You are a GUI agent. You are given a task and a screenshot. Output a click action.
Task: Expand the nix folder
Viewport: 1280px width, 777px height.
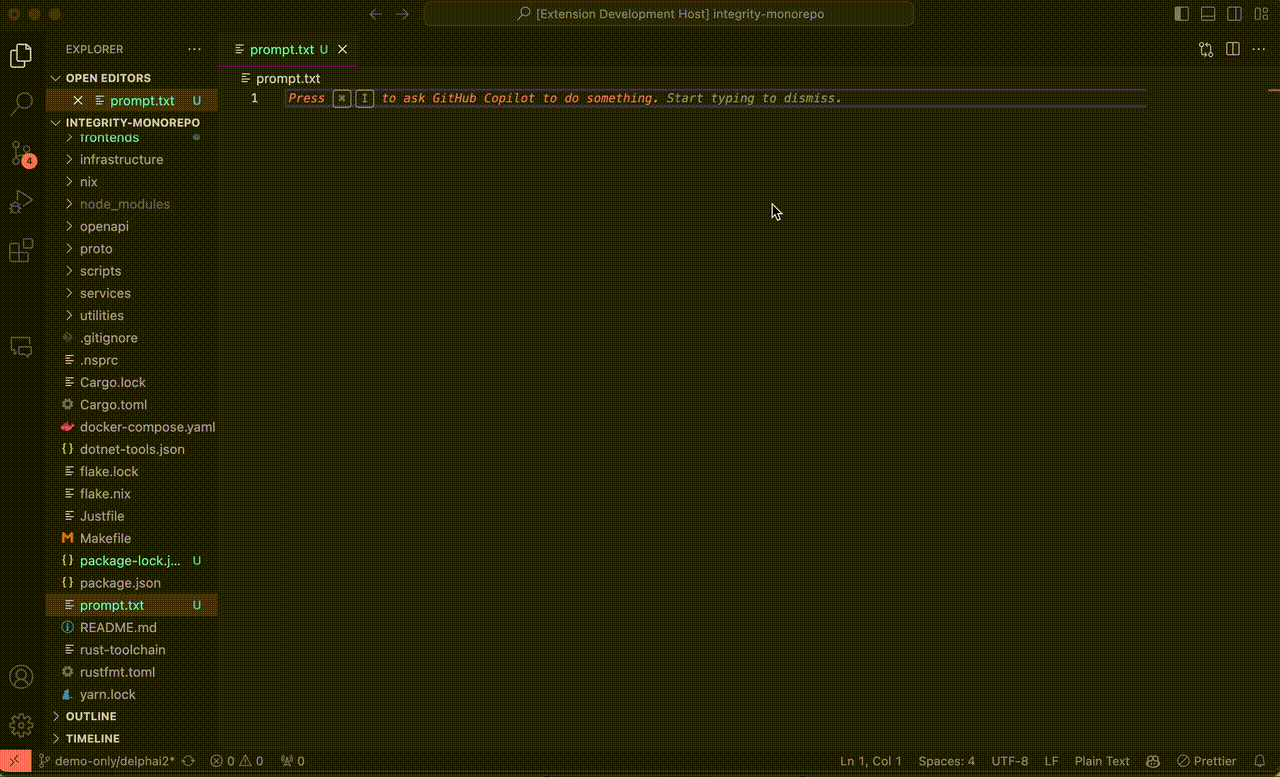click(x=131, y=182)
